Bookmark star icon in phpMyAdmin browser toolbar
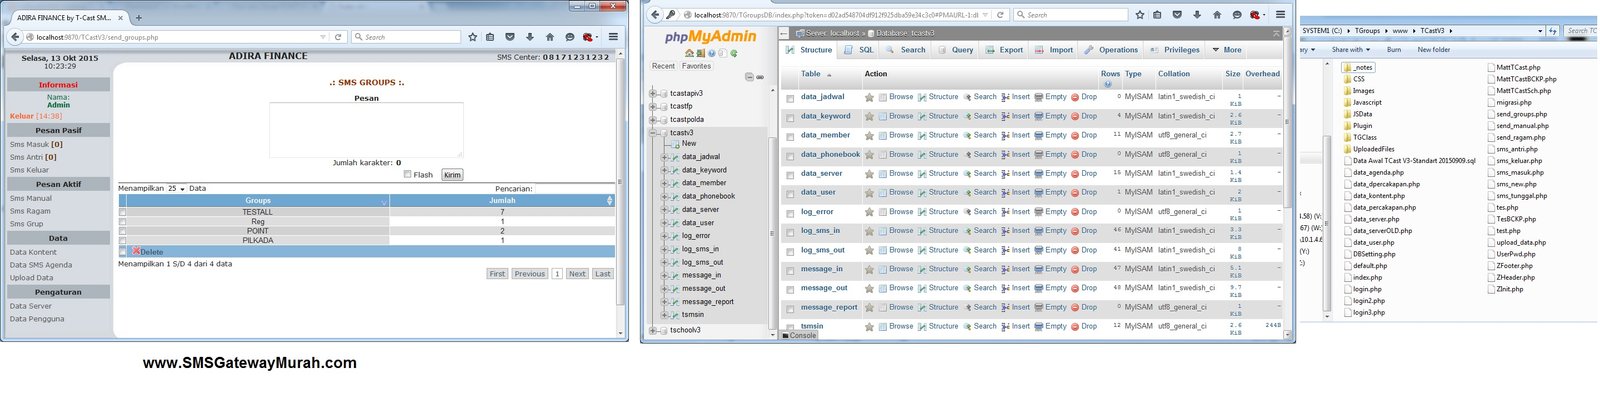Viewport: 1600px width, 396px height. 1139,15
